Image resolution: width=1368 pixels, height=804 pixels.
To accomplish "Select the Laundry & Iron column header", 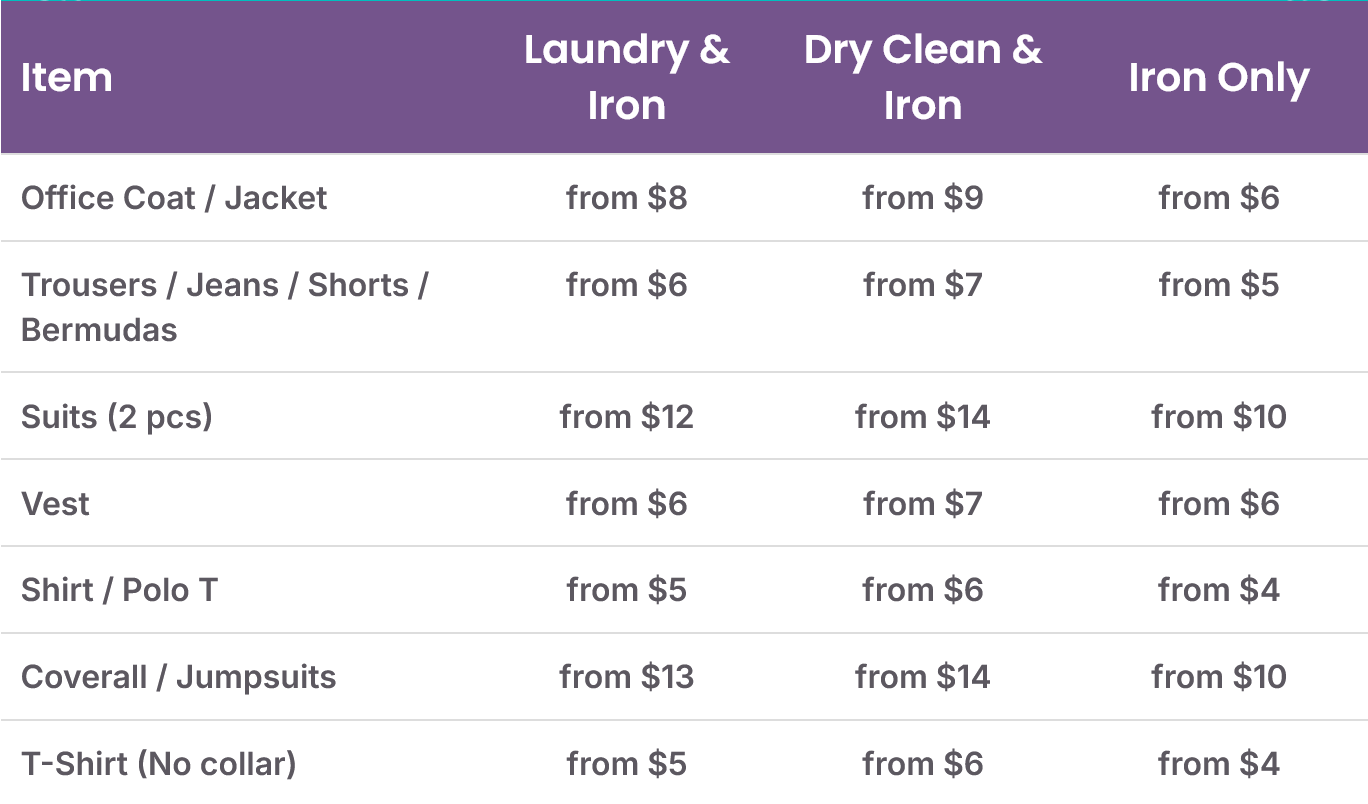I will pyautogui.click(x=626, y=77).
